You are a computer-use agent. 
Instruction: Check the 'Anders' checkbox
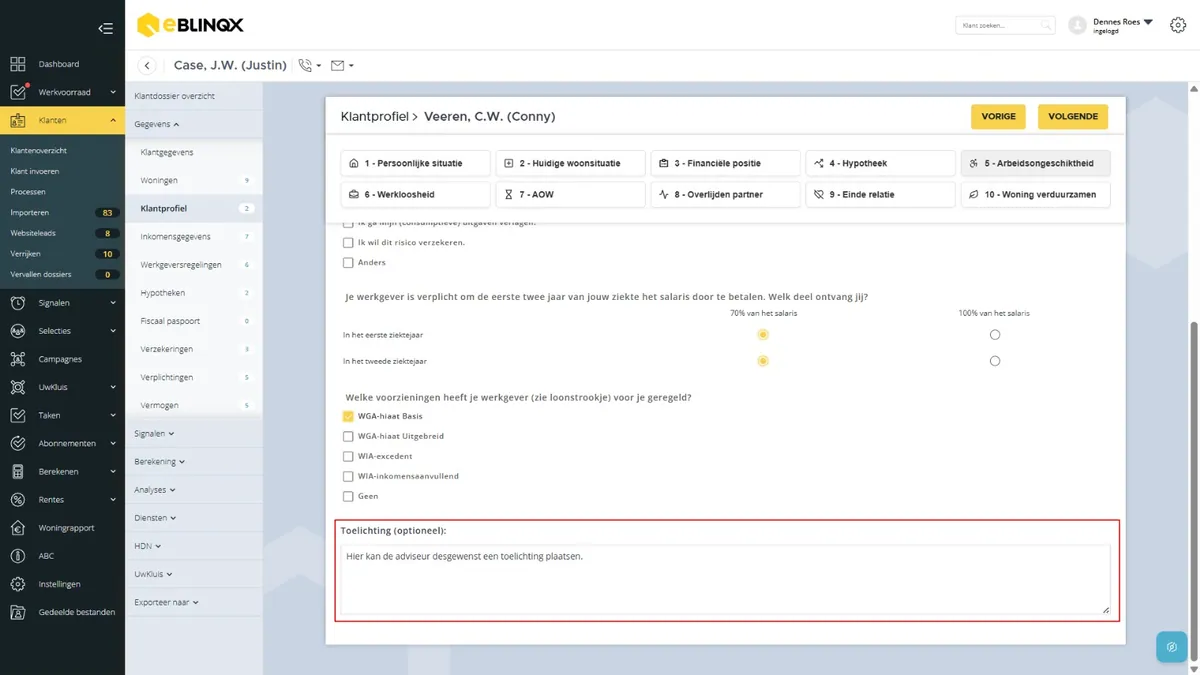(348, 262)
